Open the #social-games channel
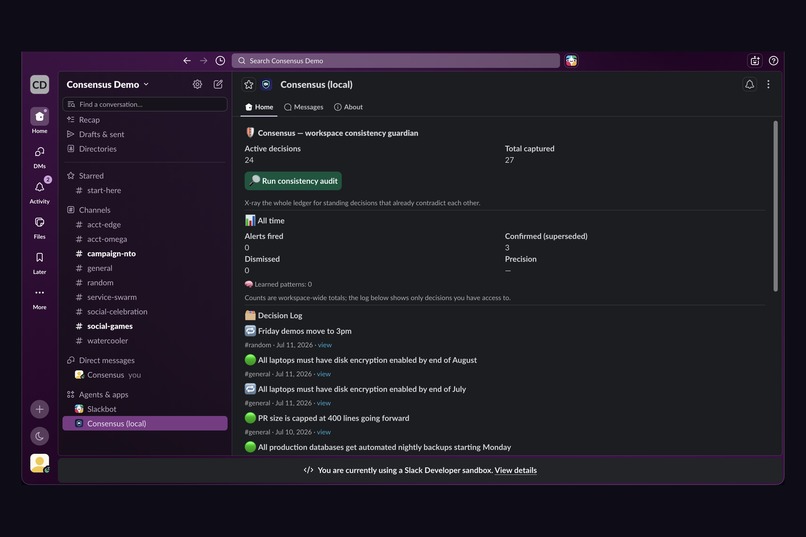 point(144,326)
